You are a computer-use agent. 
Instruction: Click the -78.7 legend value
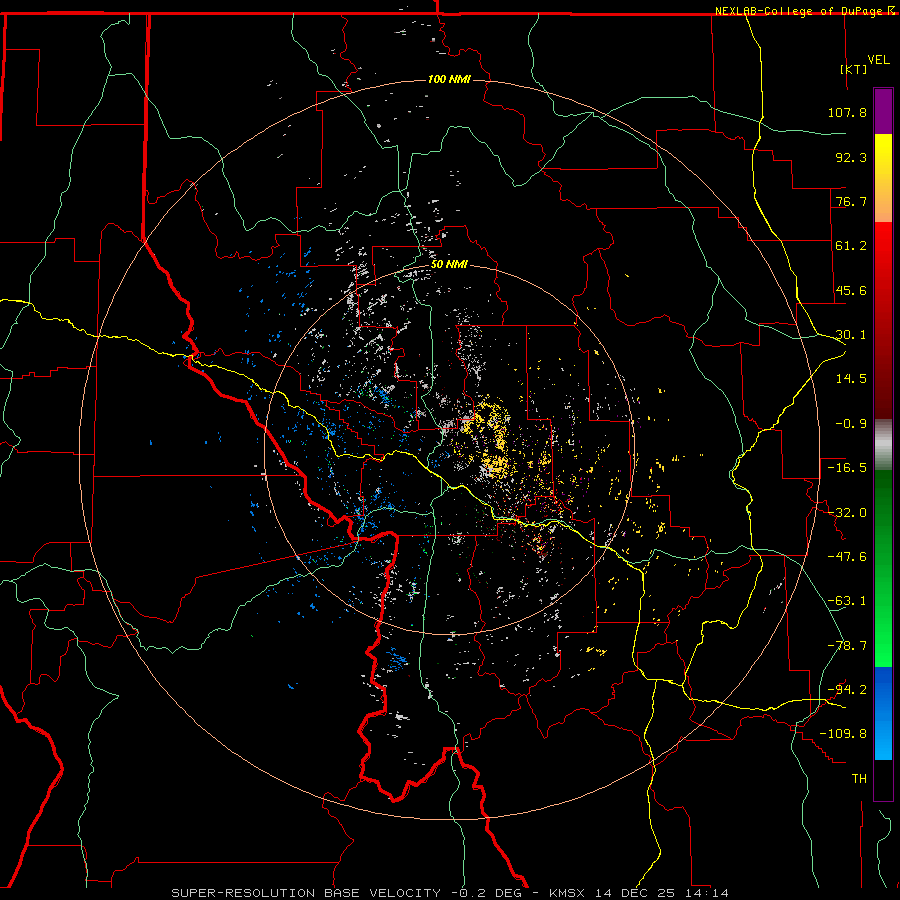click(x=847, y=646)
